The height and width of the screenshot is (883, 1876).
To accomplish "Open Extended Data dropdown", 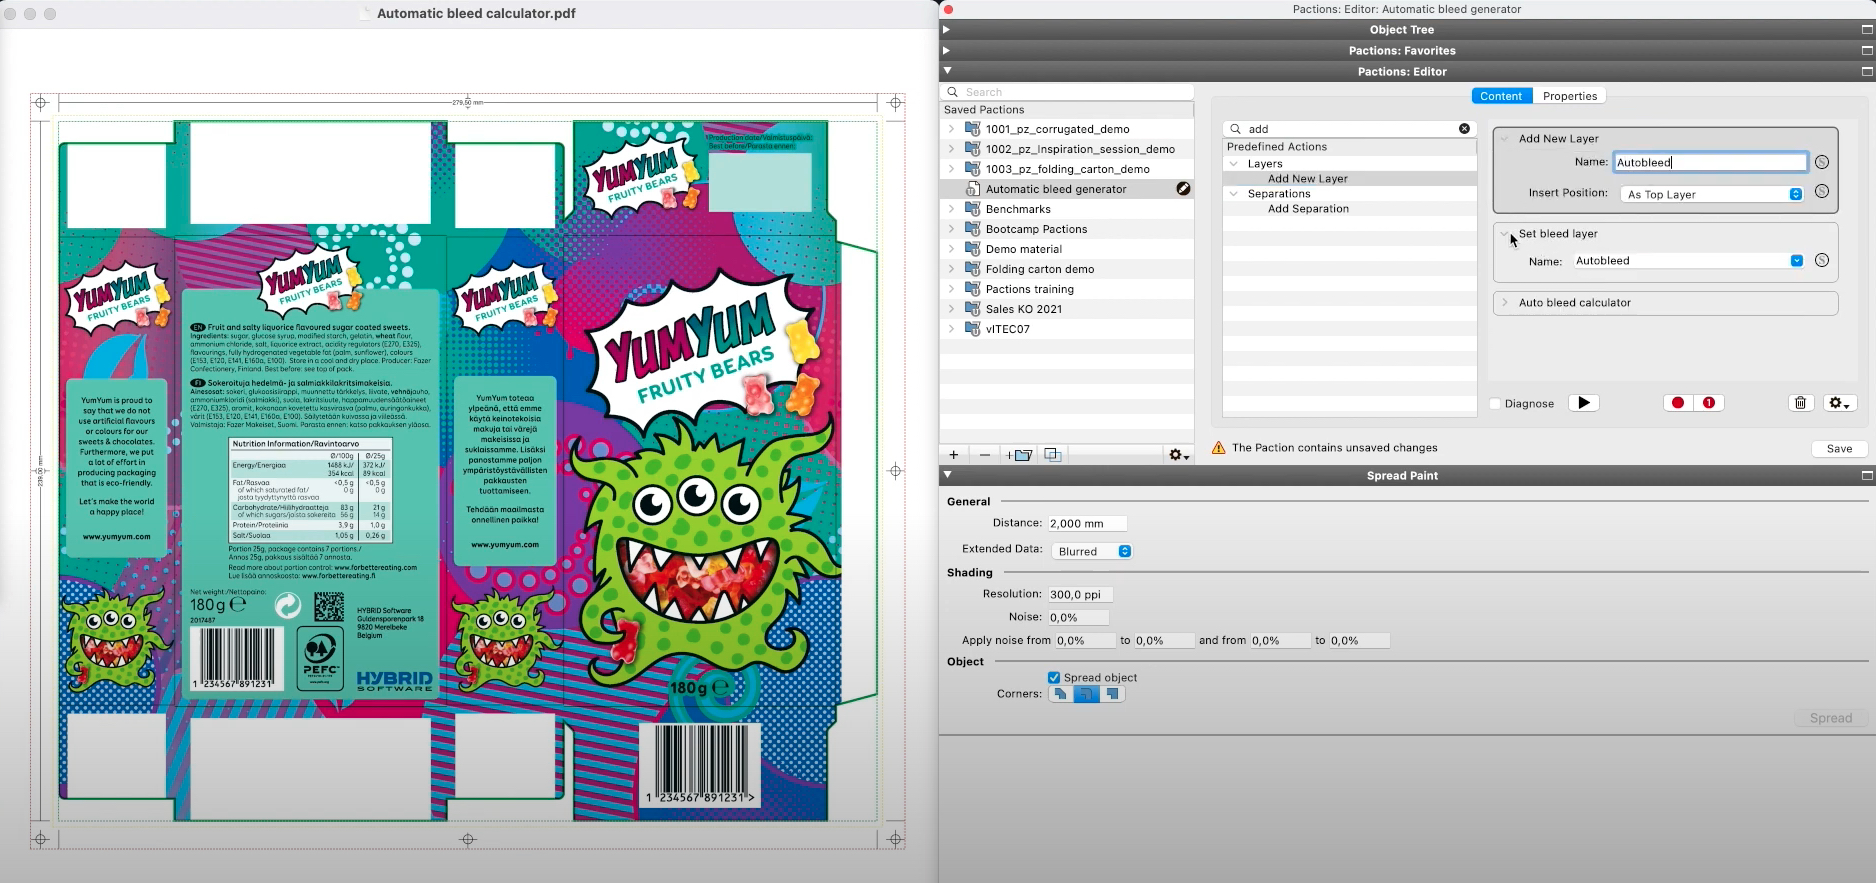I will tap(1092, 551).
